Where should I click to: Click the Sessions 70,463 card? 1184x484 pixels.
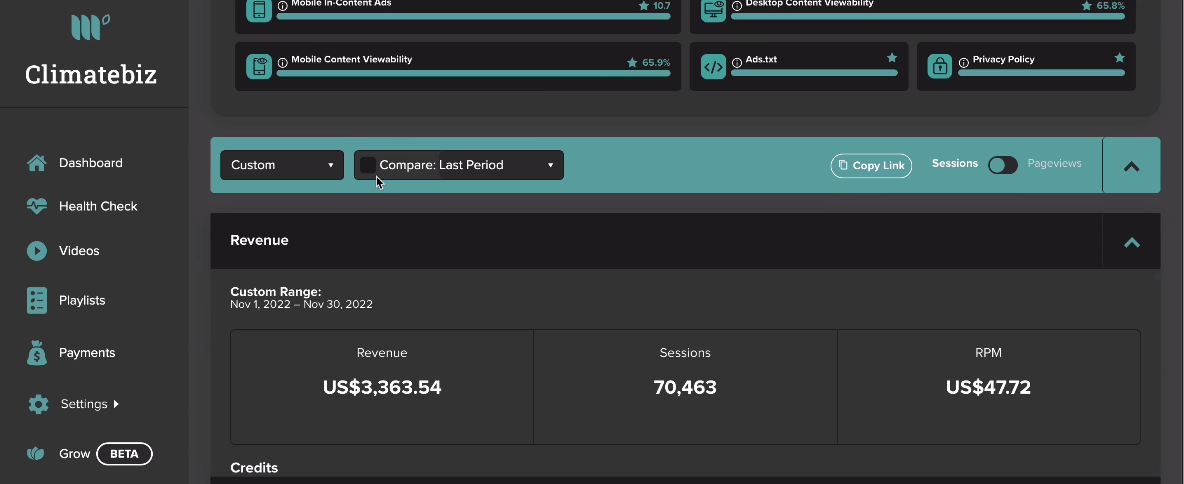click(685, 387)
